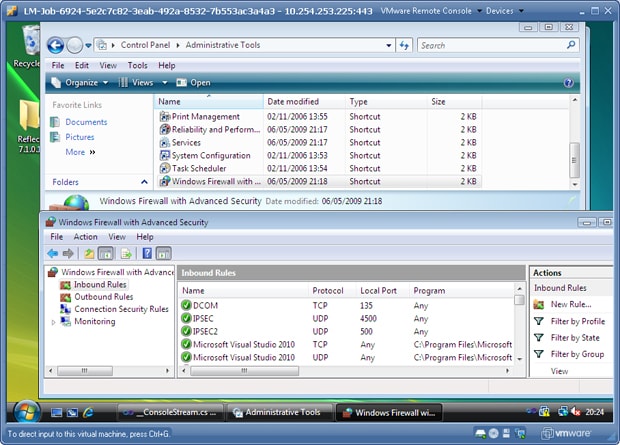Image resolution: width=620 pixels, height=445 pixels.
Task: Open the Views dropdown arrow
Action: pyautogui.click(x=164, y=83)
